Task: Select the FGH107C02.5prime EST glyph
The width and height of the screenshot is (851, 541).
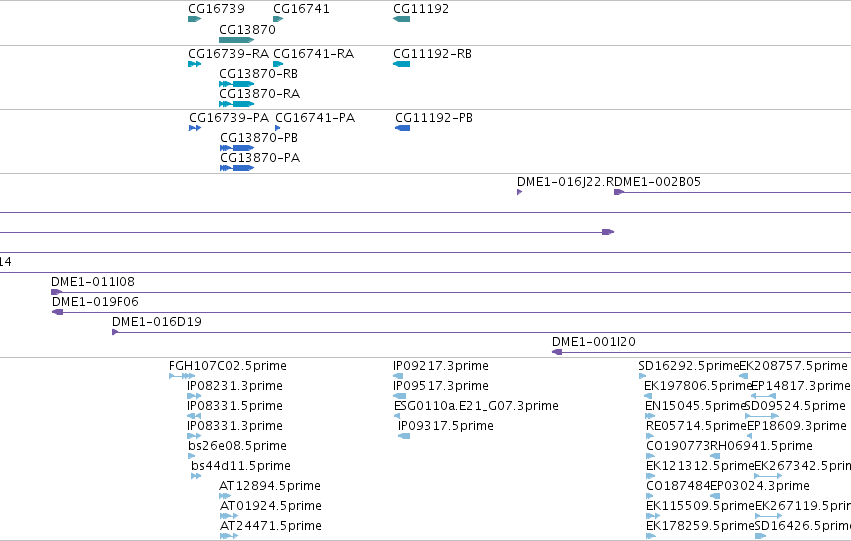Action: 182,376
